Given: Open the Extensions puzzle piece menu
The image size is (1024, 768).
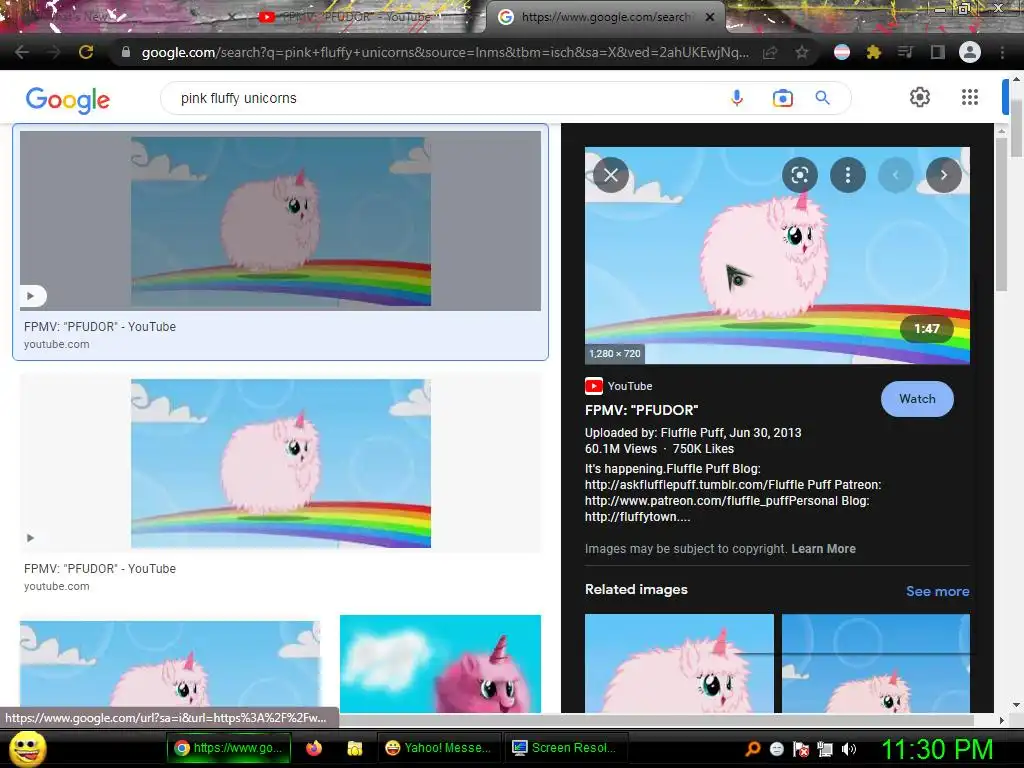Looking at the screenshot, I should (874, 52).
